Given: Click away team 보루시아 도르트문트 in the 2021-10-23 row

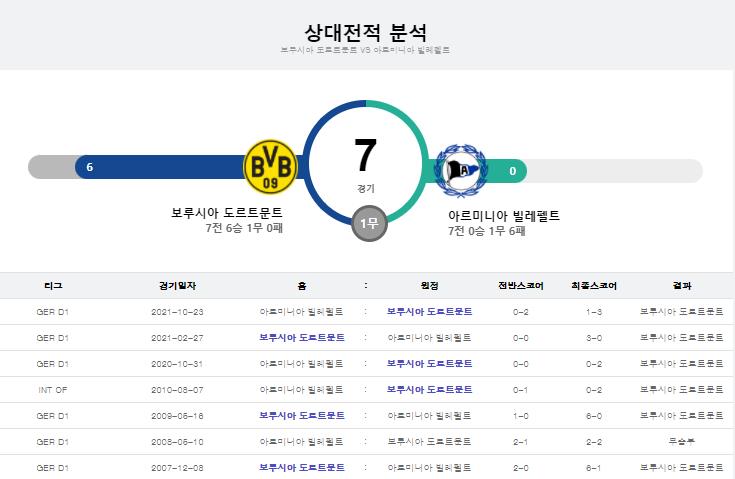Looking at the screenshot, I should point(429,312).
